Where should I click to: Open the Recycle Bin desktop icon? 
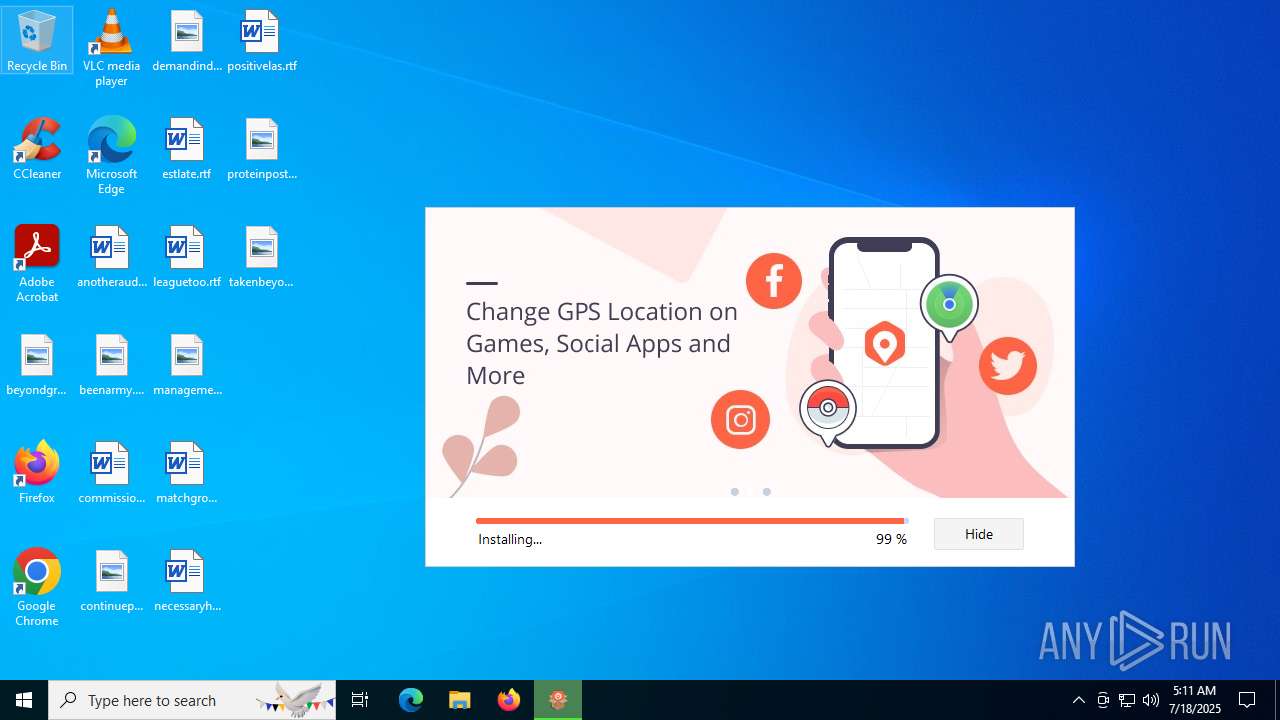tap(37, 40)
